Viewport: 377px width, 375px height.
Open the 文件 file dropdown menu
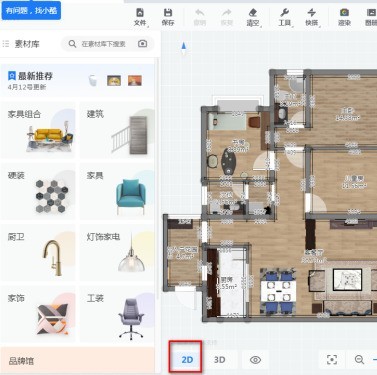pyautogui.click(x=140, y=17)
